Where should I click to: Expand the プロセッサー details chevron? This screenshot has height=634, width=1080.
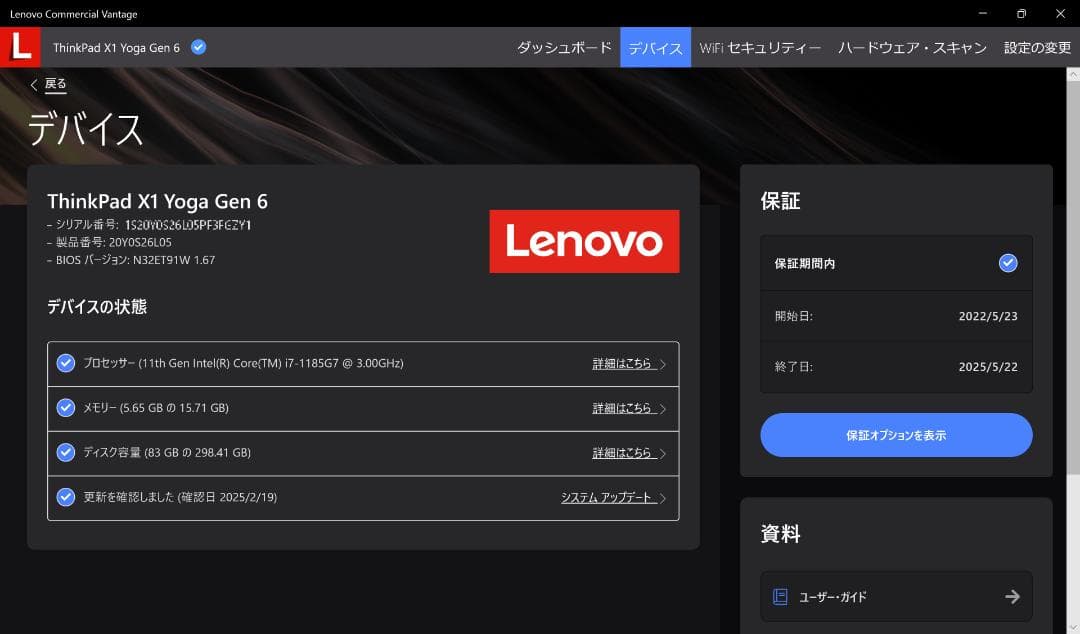[x=663, y=363]
